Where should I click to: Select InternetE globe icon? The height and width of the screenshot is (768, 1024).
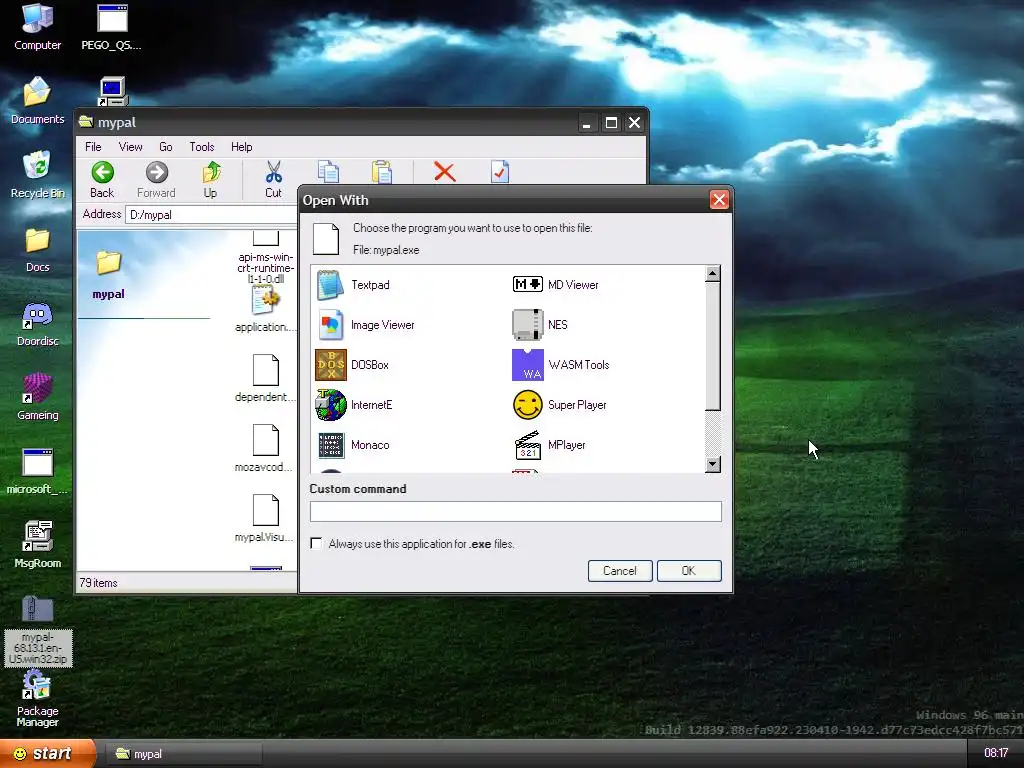point(330,404)
